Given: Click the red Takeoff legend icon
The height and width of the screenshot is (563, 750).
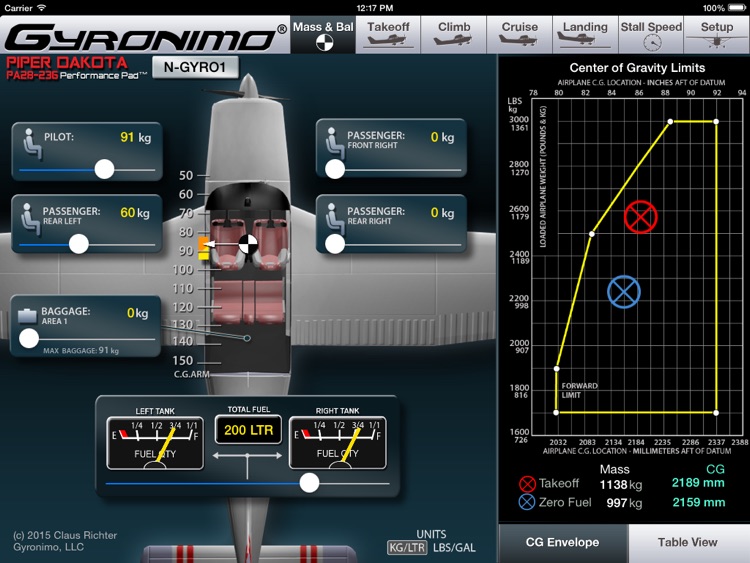Looking at the screenshot, I should (527, 484).
